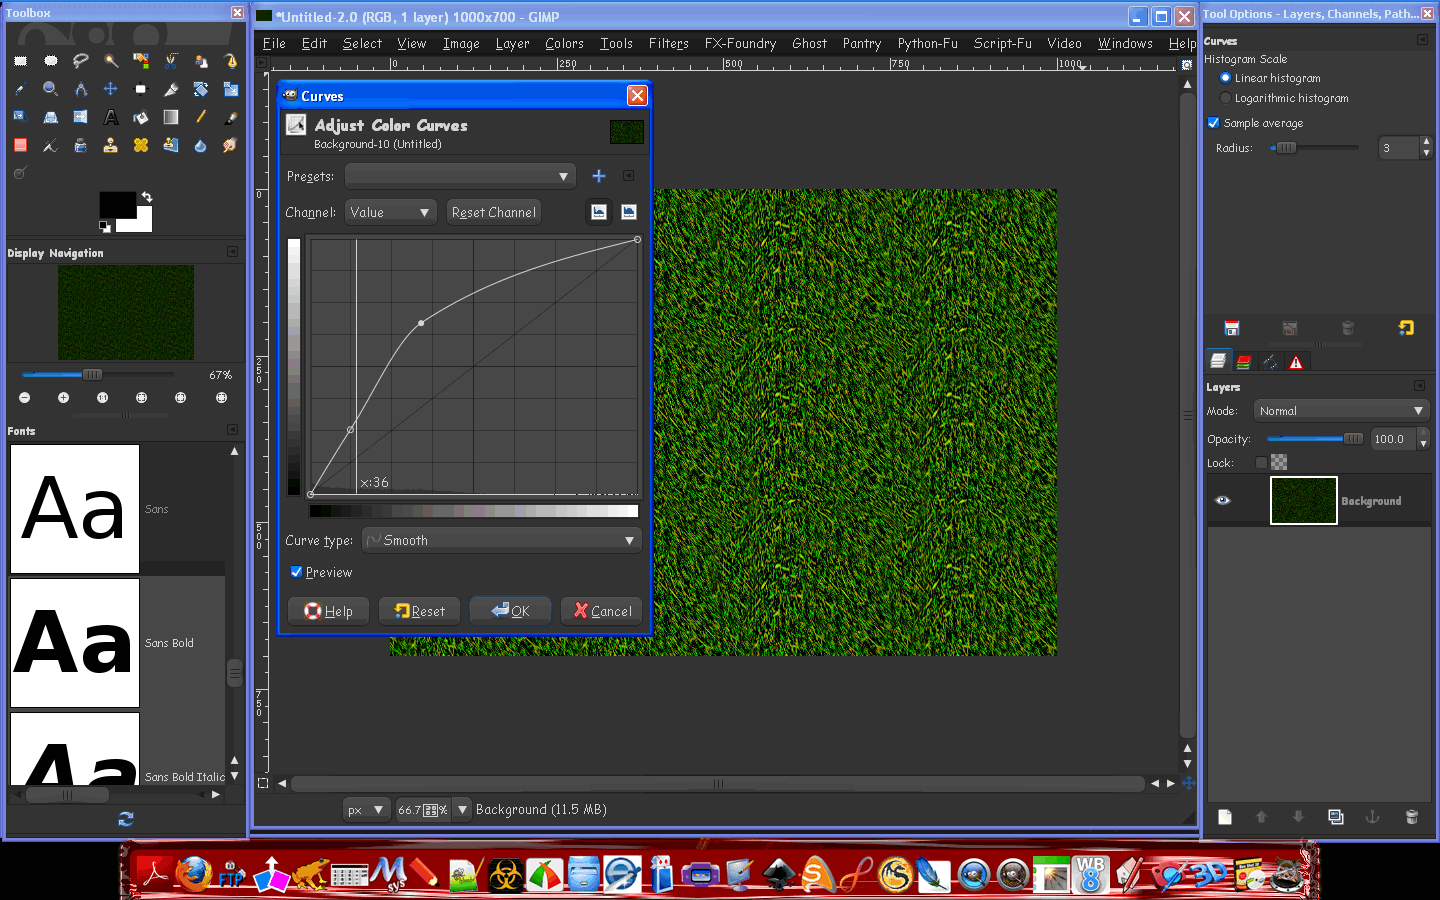Open the Colors menu
The height and width of the screenshot is (900, 1440).
click(x=564, y=43)
